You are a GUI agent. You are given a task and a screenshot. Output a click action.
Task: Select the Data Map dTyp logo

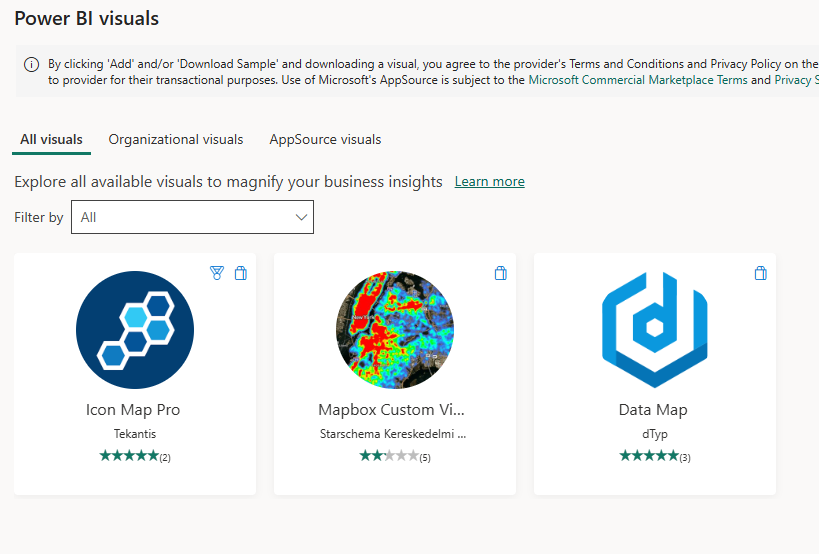tap(654, 330)
